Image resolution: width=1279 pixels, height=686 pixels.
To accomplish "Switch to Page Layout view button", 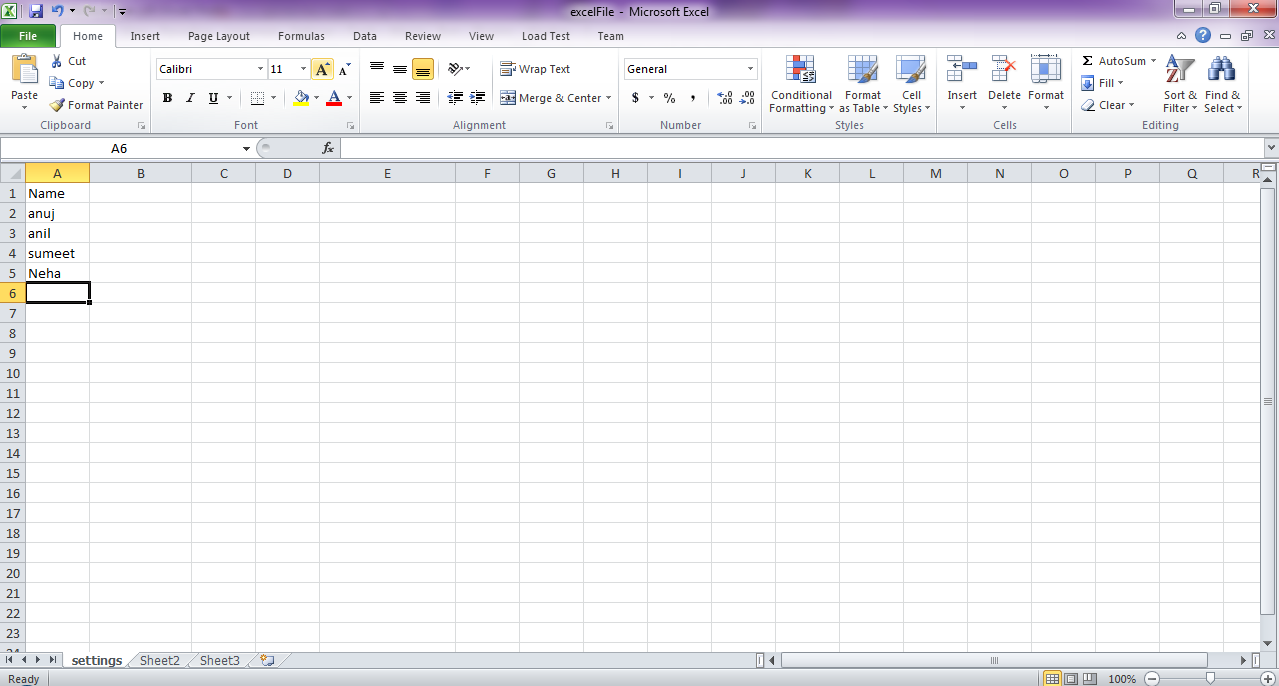I will pos(1070,679).
